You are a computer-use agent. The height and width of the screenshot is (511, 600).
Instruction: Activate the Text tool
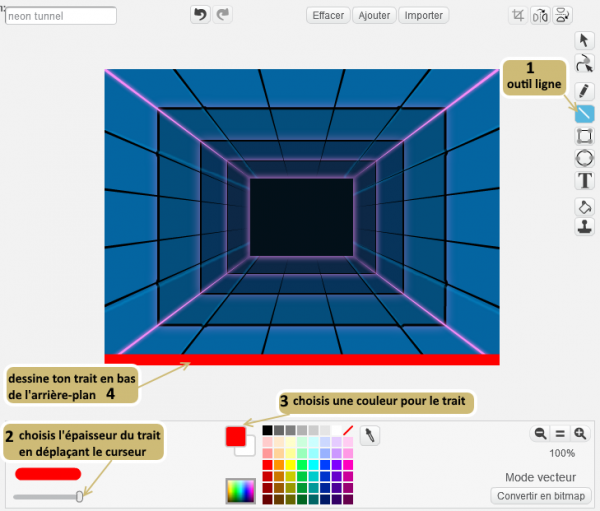tap(585, 181)
